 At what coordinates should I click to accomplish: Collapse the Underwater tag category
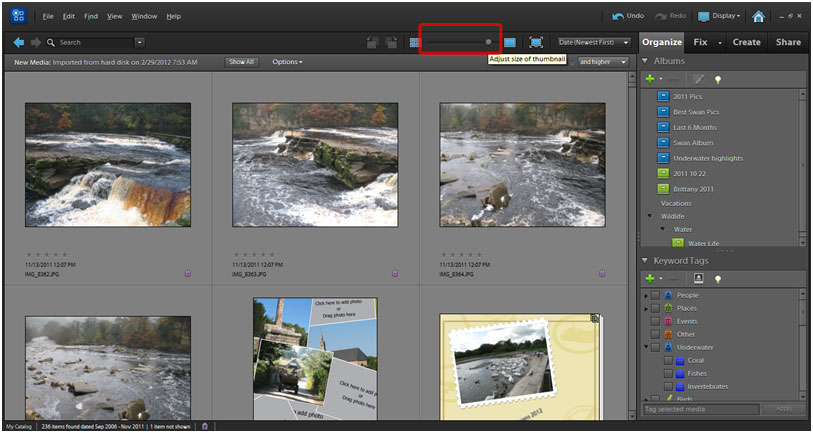646,347
